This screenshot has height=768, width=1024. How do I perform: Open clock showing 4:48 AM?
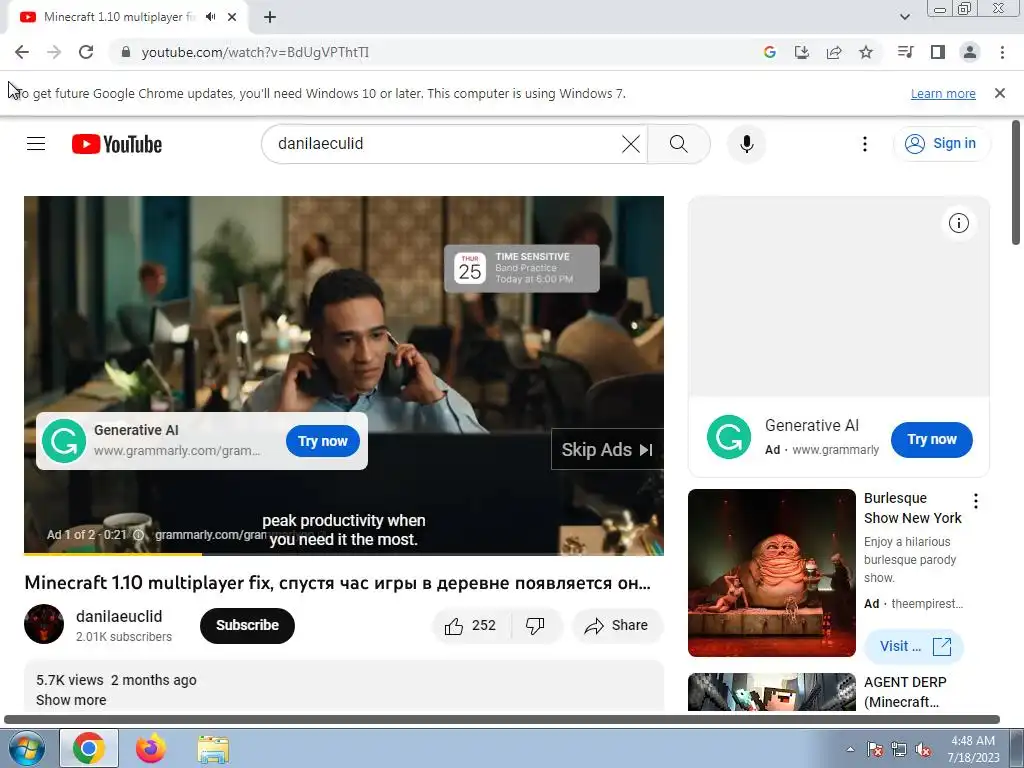973,749
